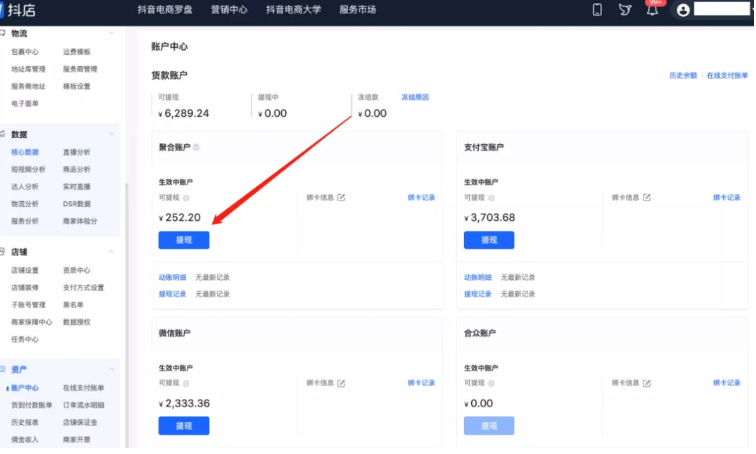Open the 在线支付账单 link at top right
The height and width of the screenshot is (454, 756).
727,76
